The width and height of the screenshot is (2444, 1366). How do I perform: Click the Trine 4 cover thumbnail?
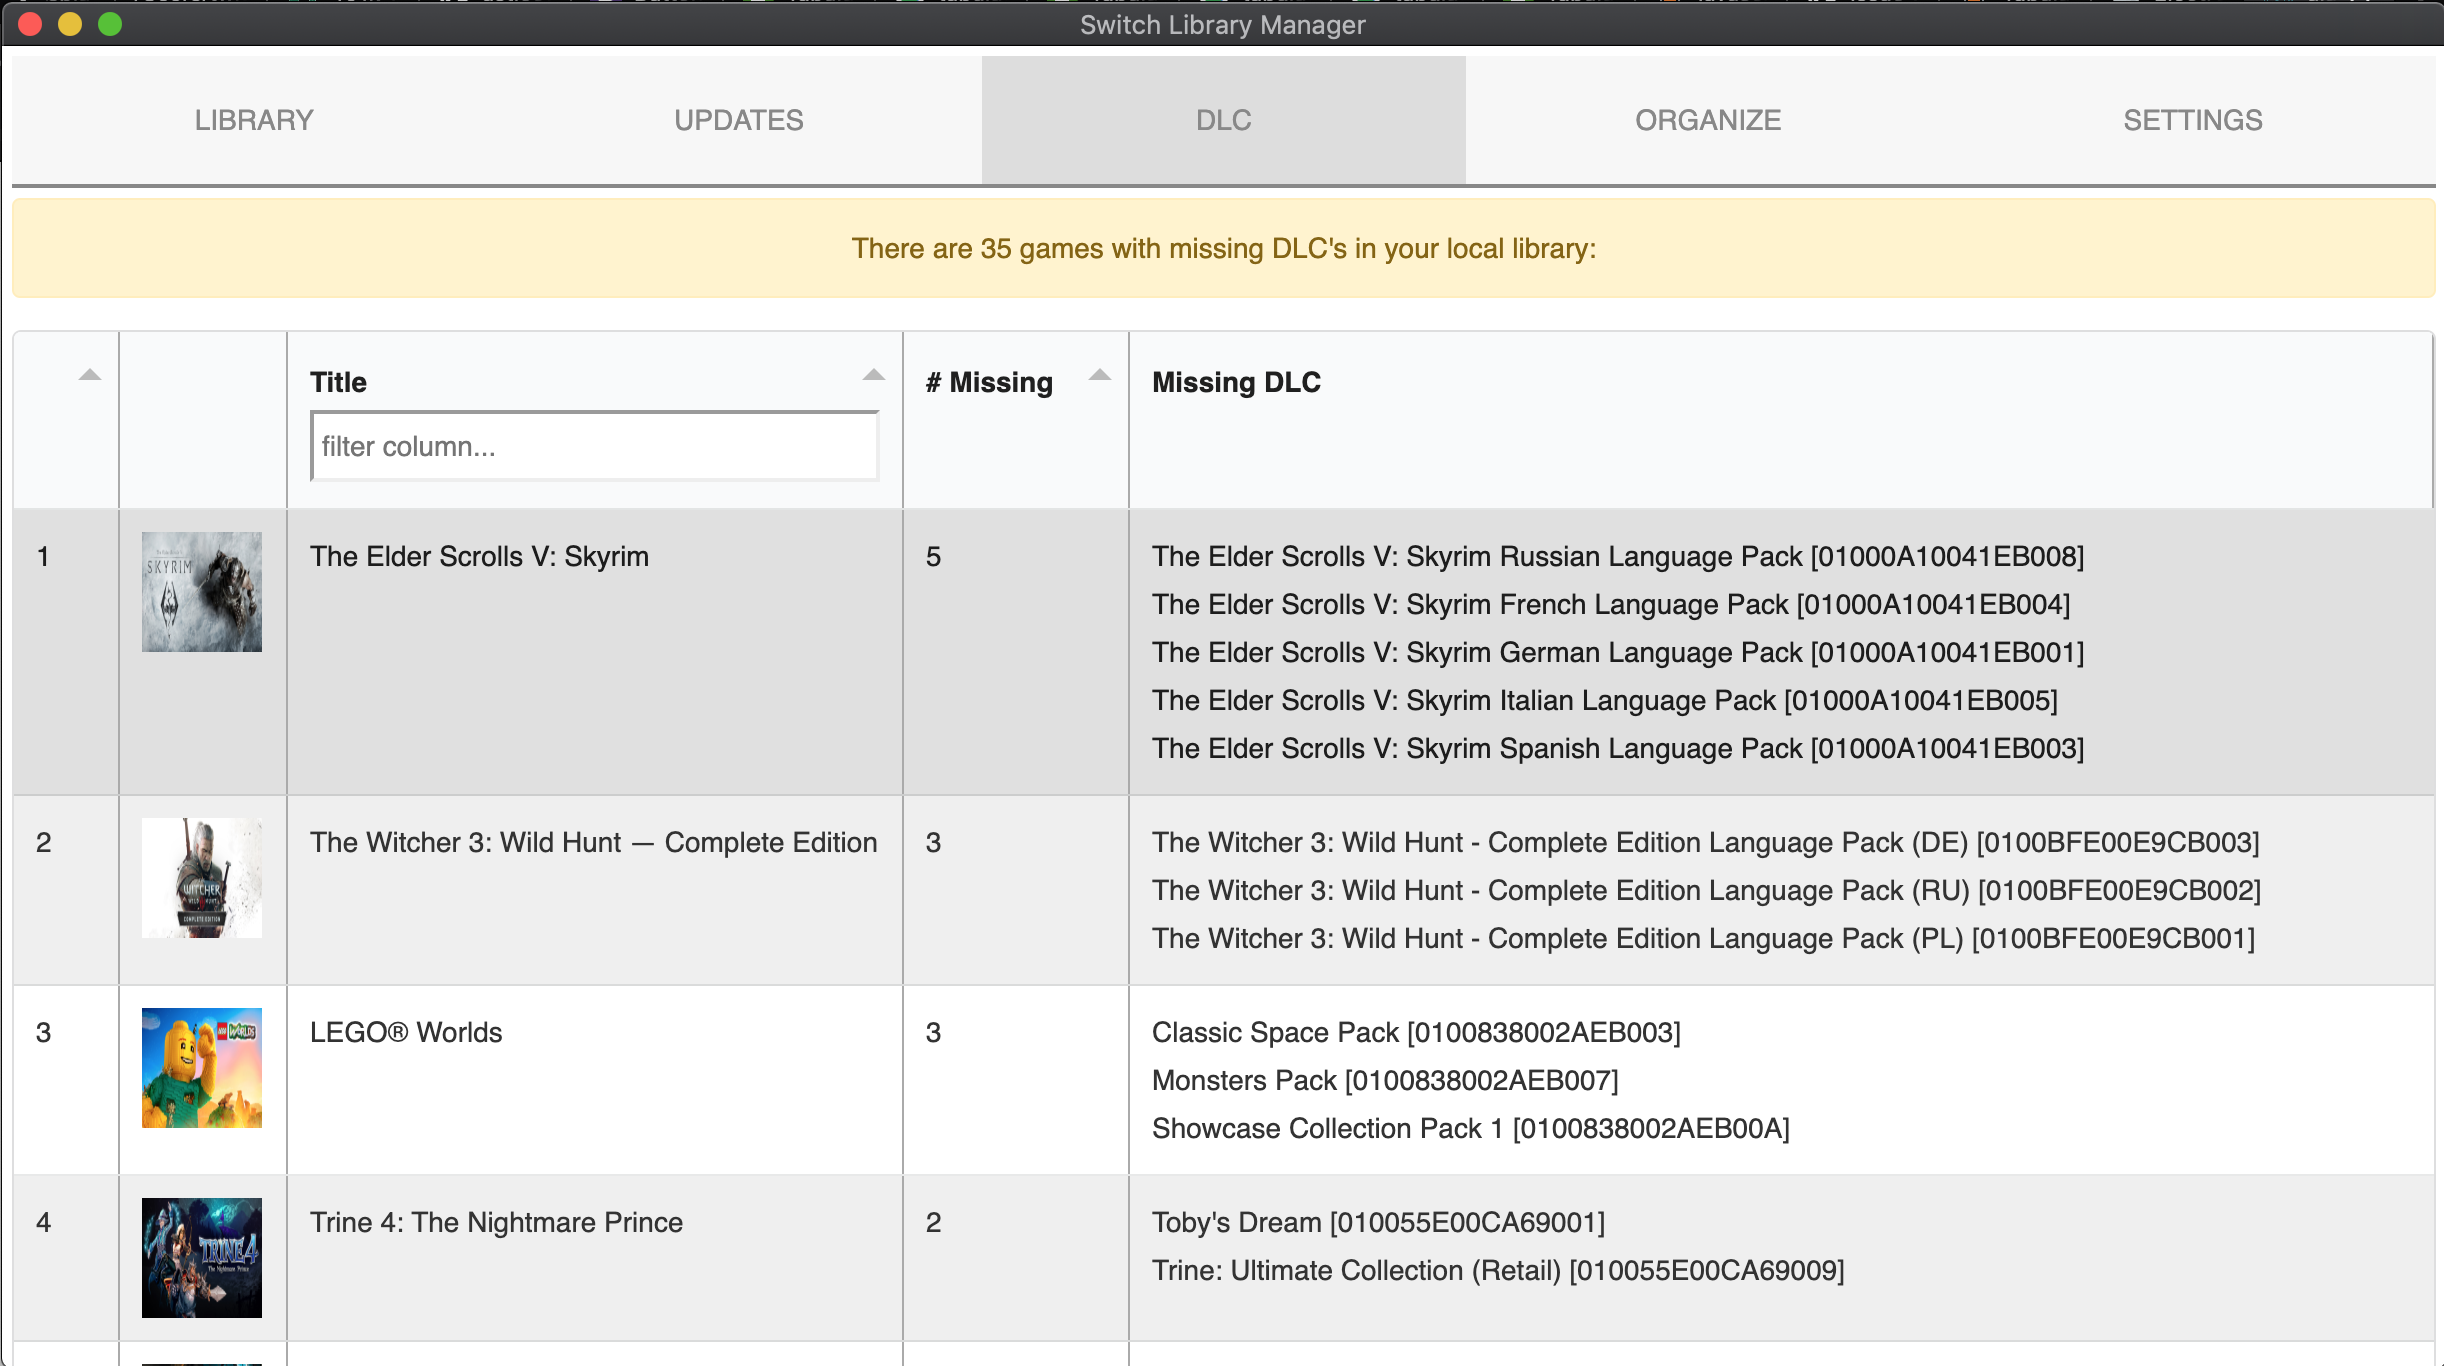pos(201,1258)
